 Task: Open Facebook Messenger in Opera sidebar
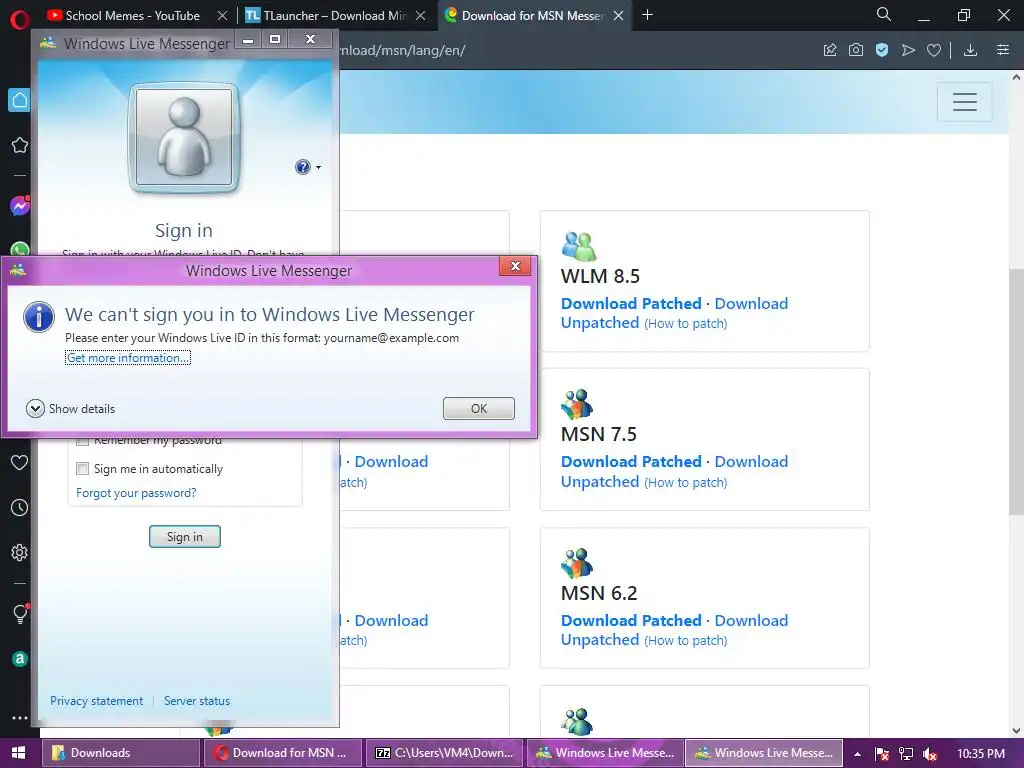[20, 206]
